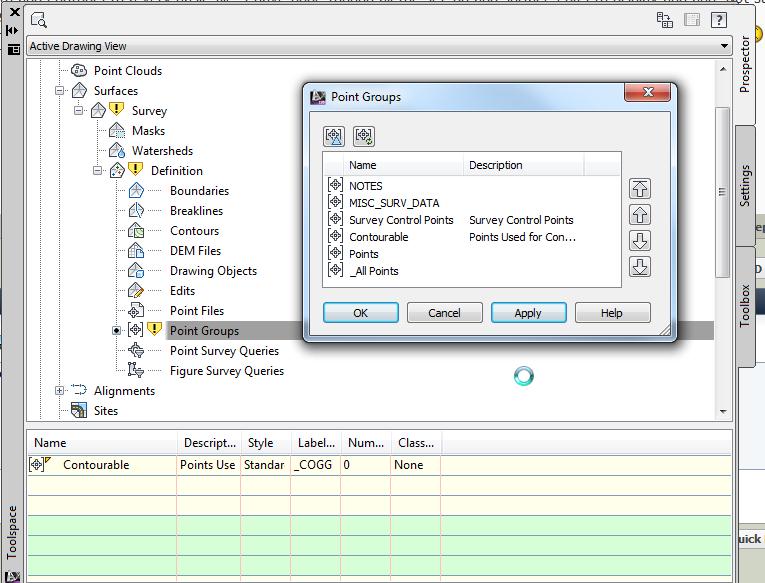Move selected point group up one position
The image size is (765, 583).
pos(640,215)
